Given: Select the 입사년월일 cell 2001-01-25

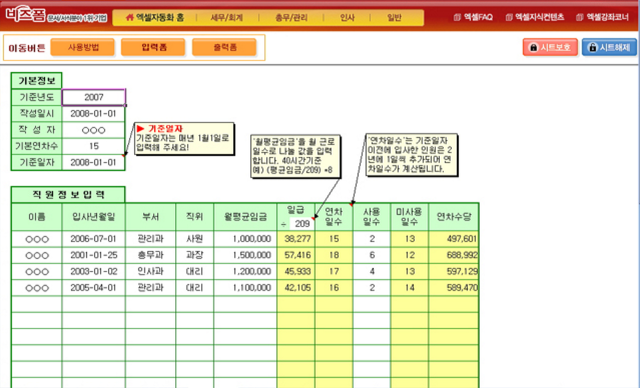Looking at the screenshot, I should [x=94, y=255].
